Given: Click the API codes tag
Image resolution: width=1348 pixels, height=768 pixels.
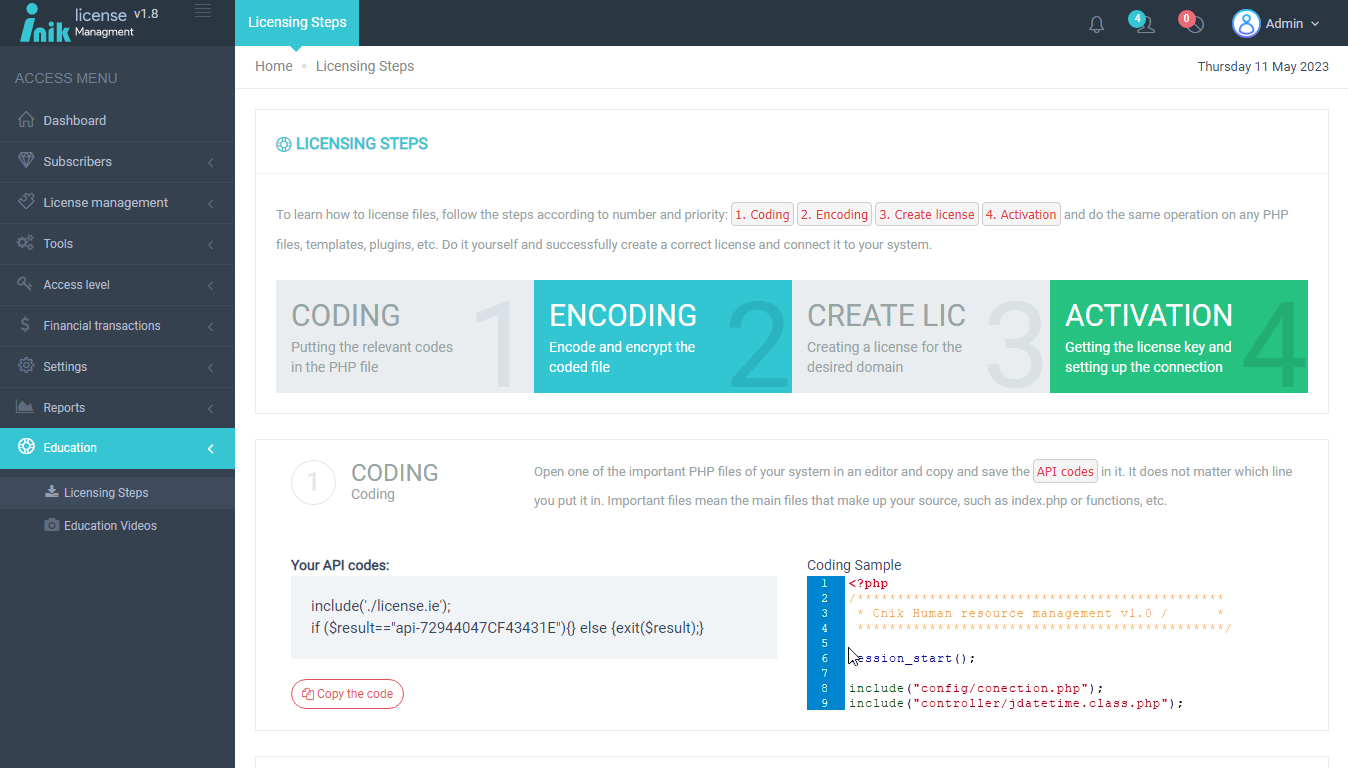Looking at the screenshot, I should [1065, 471].
